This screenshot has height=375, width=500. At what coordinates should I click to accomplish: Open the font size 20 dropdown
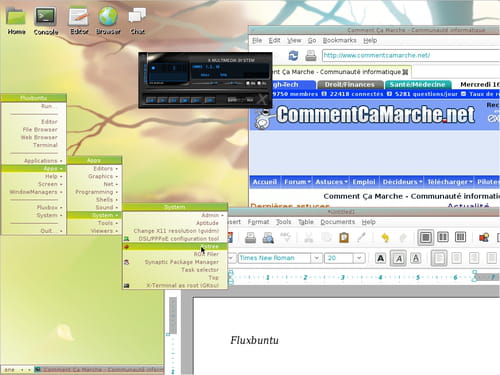(x=359, y=258)
